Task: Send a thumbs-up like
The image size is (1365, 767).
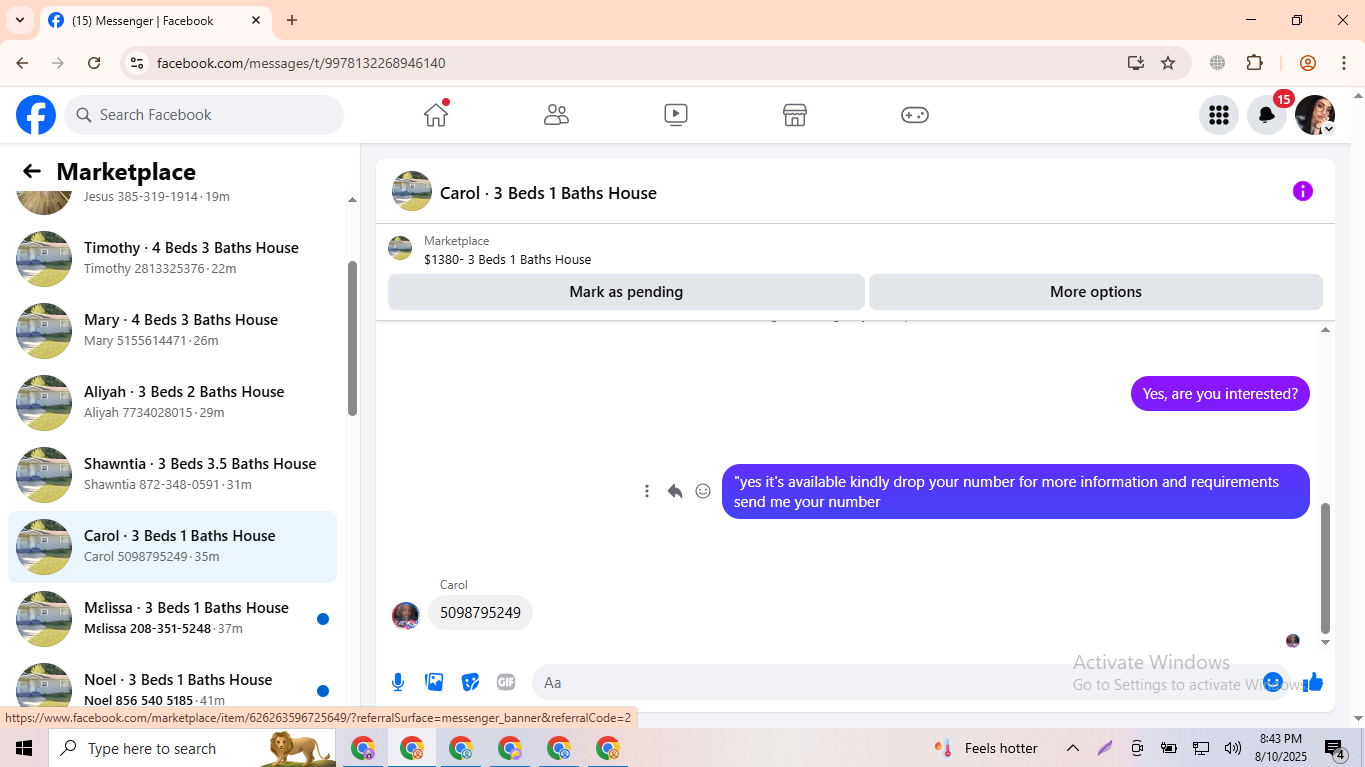Action: coord(1313,682)
